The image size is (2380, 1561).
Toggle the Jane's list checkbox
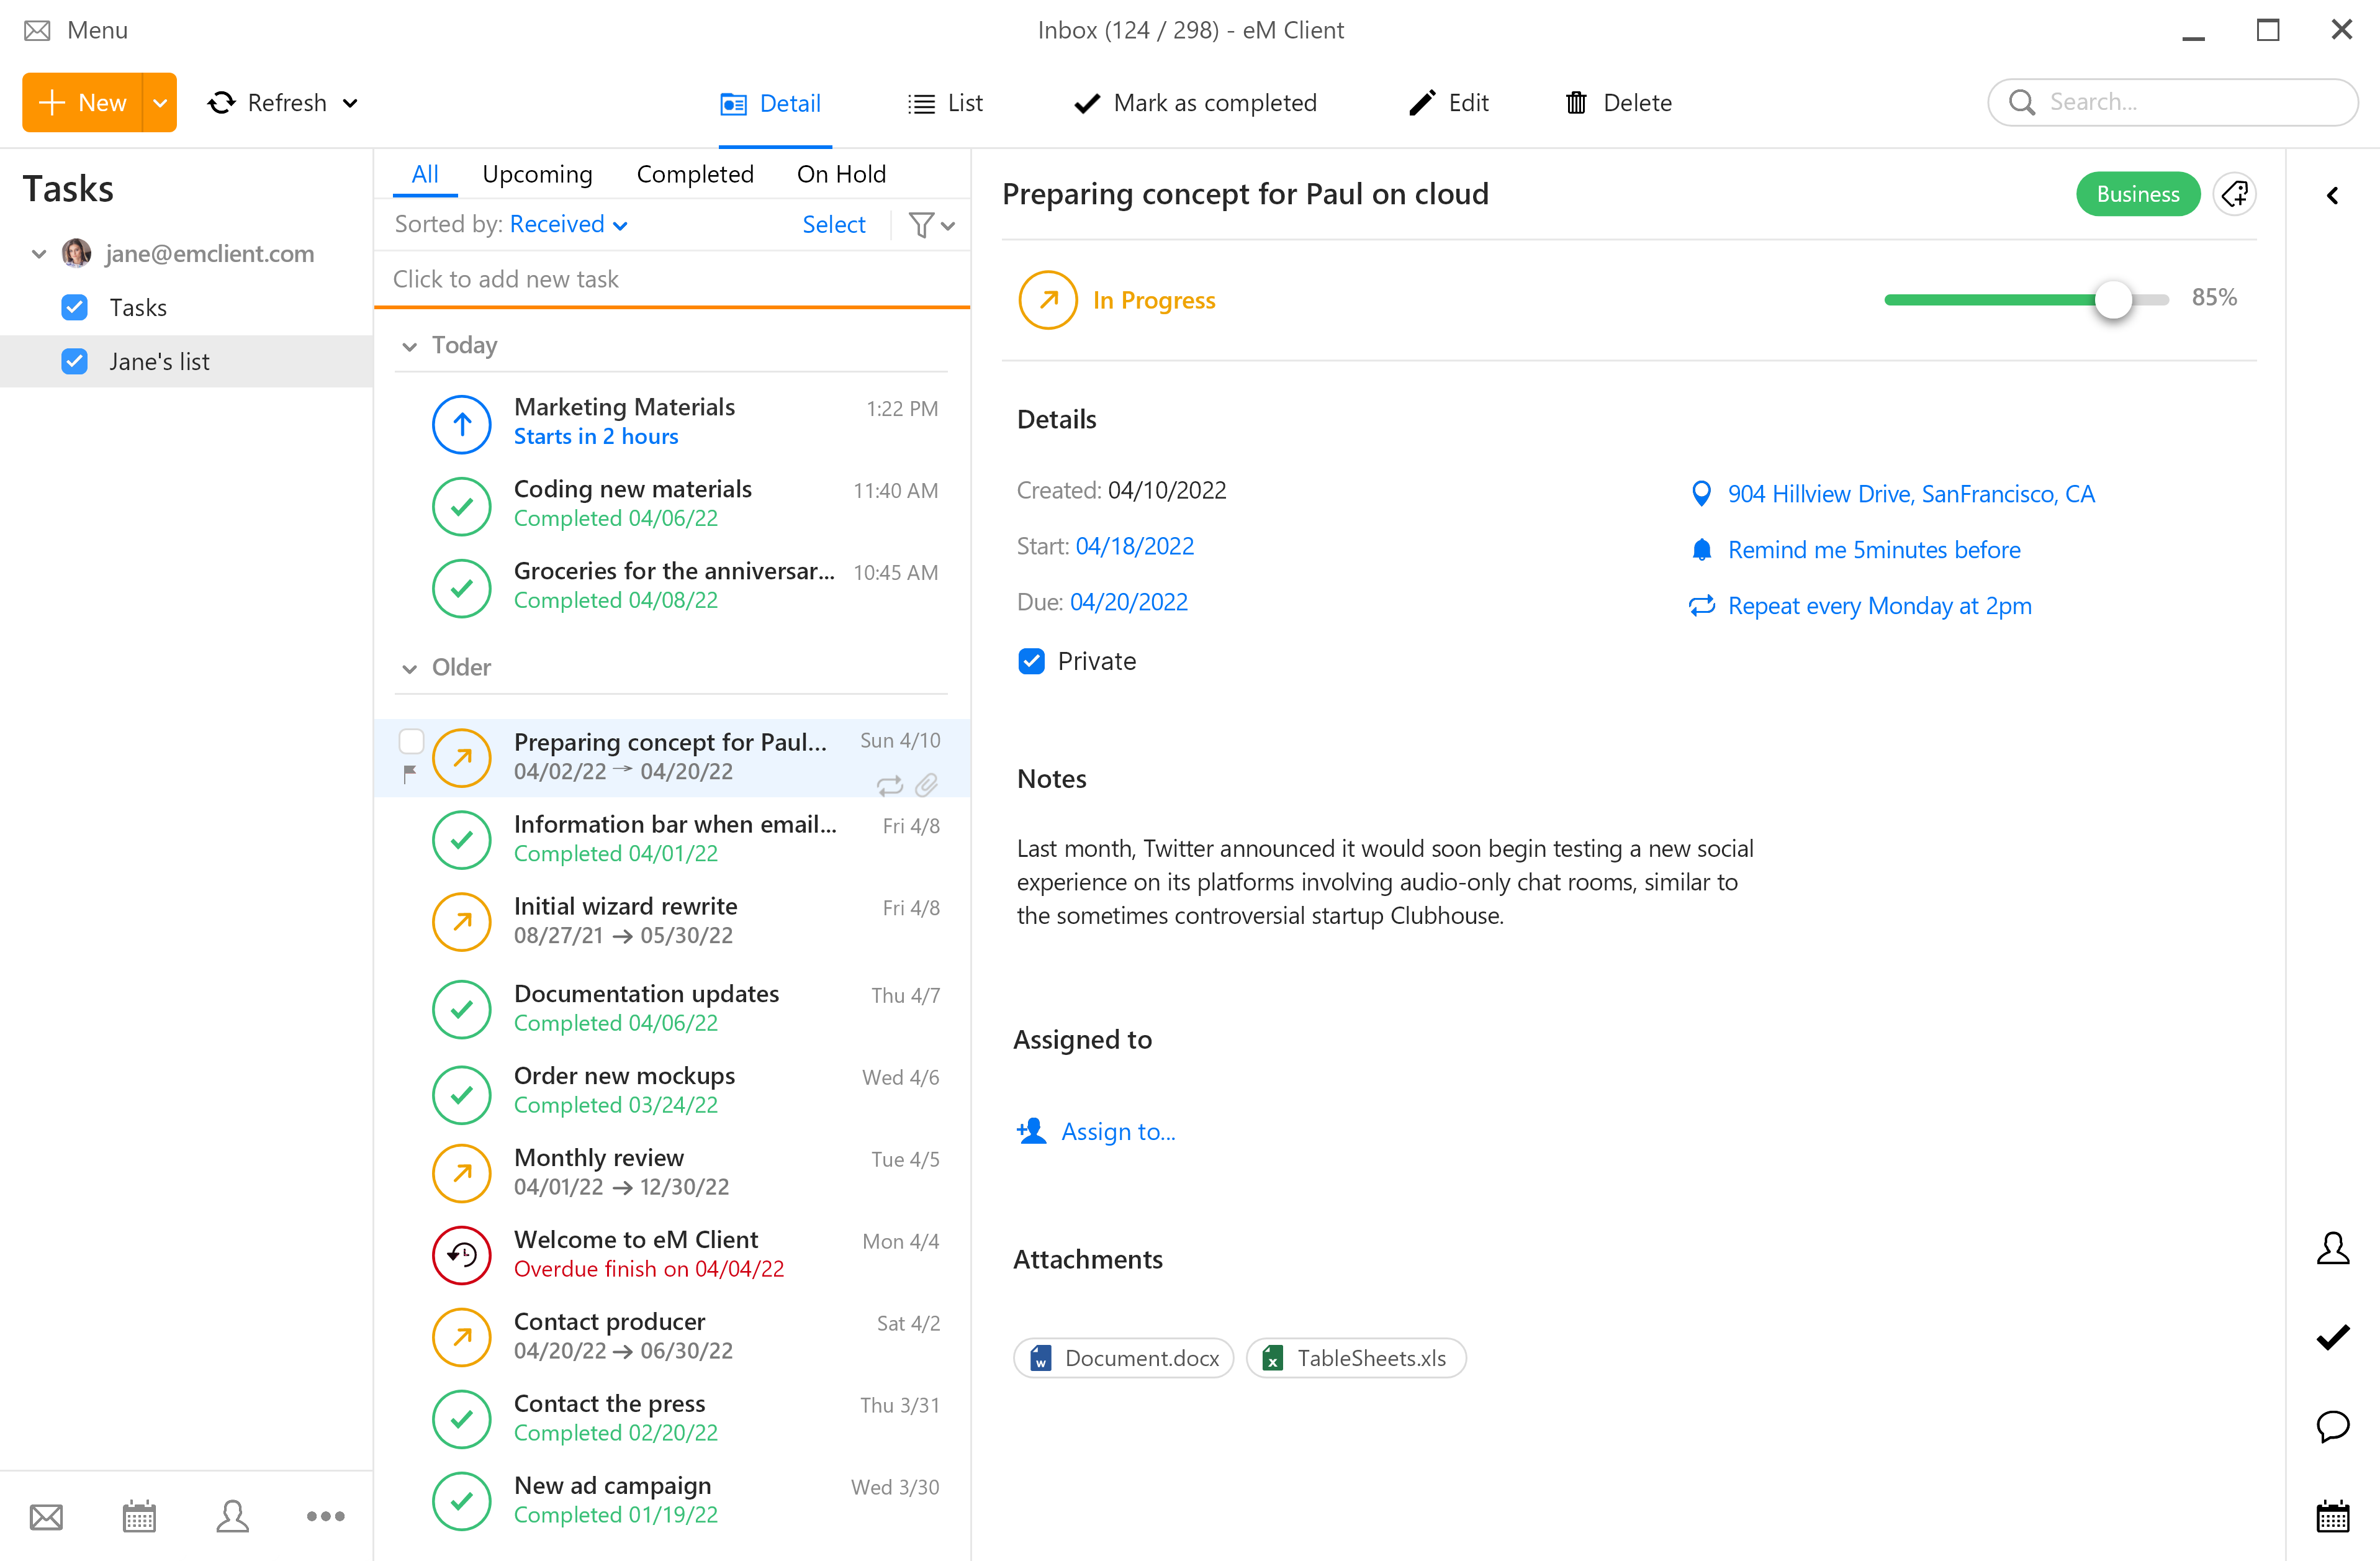tap(75, 361)
